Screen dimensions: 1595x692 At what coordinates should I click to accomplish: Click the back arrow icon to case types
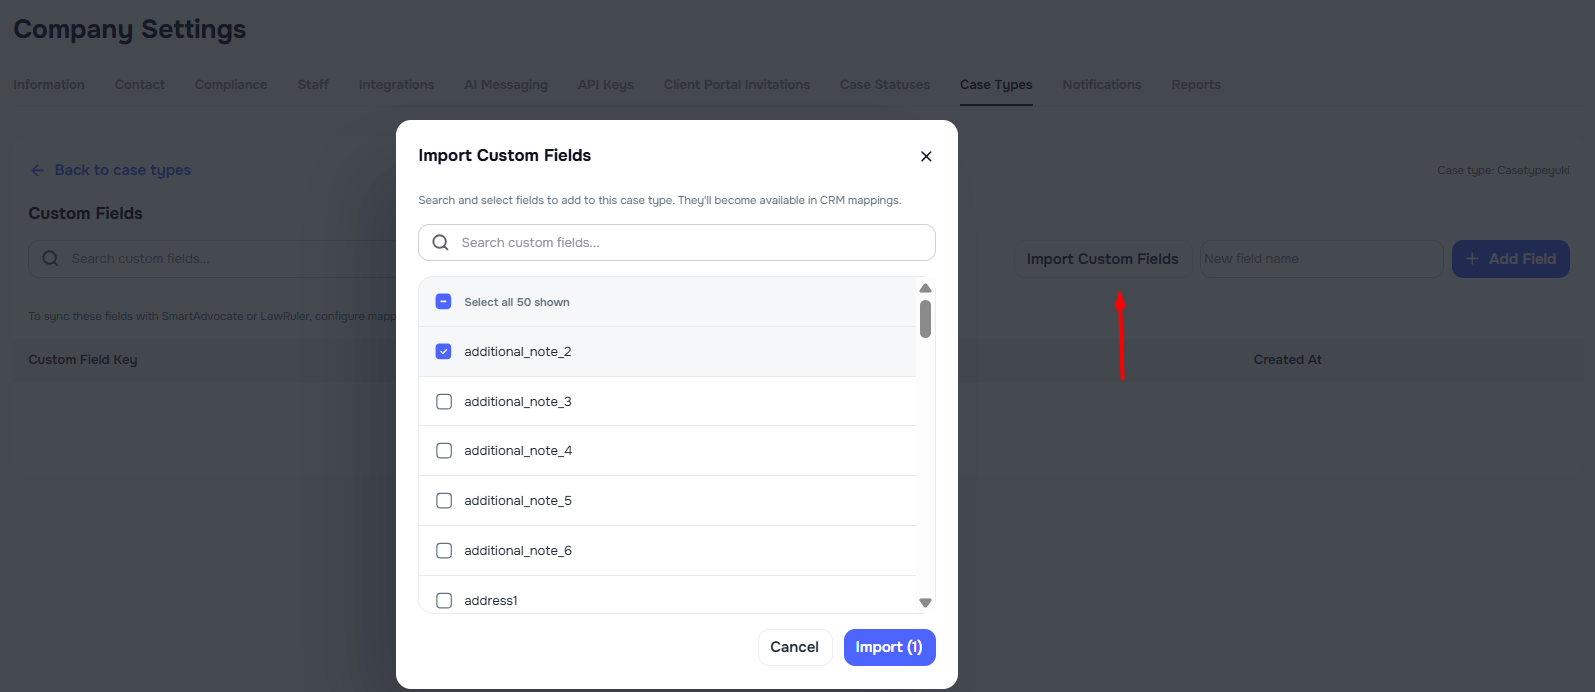pos(38,171)
